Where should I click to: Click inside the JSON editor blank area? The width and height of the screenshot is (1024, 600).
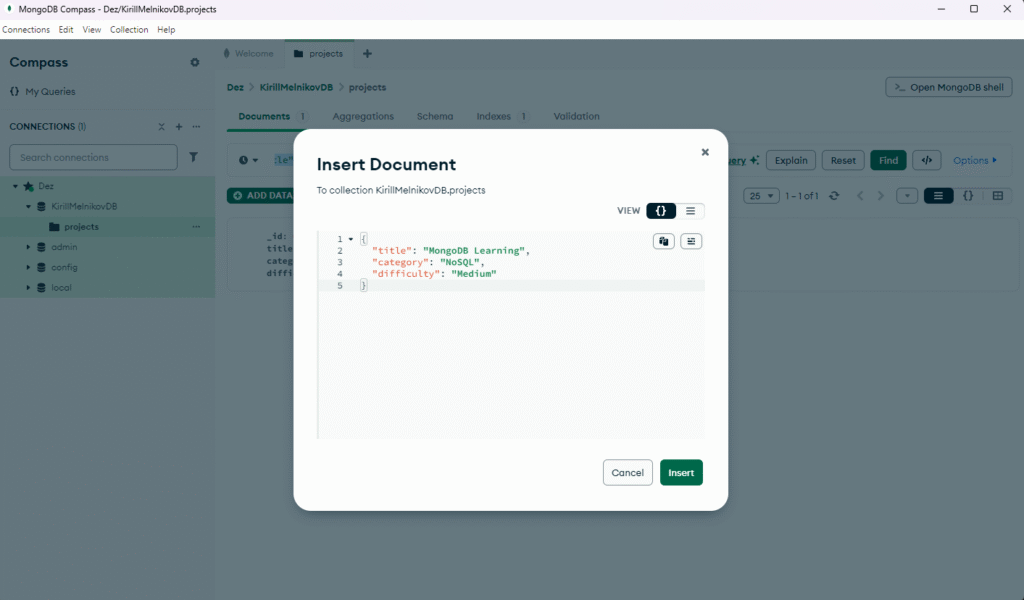point(511,364)
